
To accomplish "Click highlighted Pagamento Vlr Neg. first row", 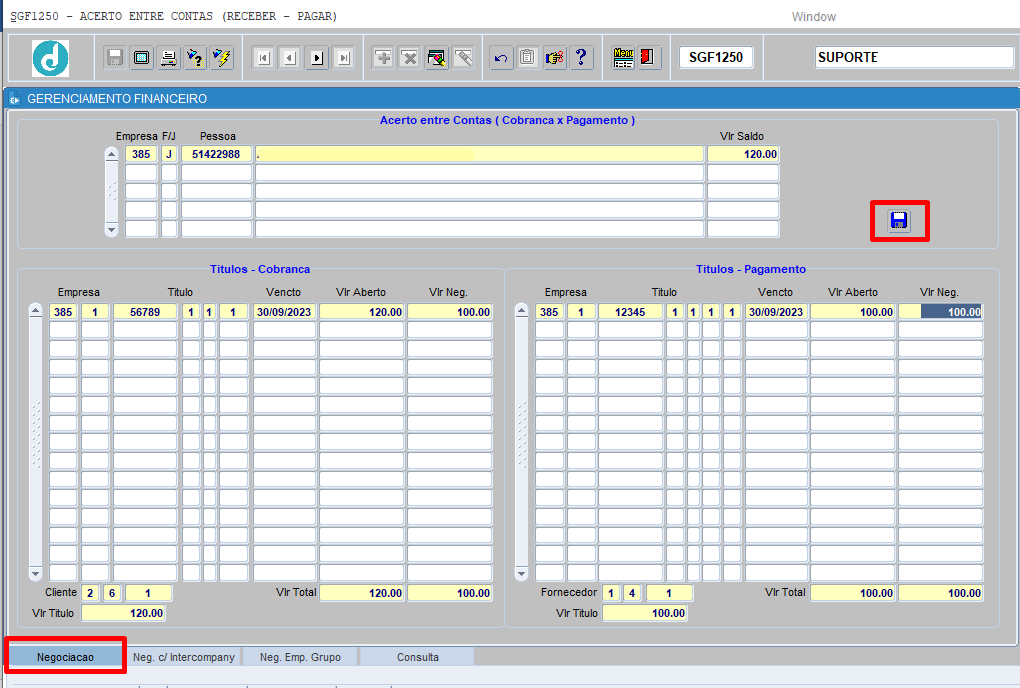I will point(941,312).
